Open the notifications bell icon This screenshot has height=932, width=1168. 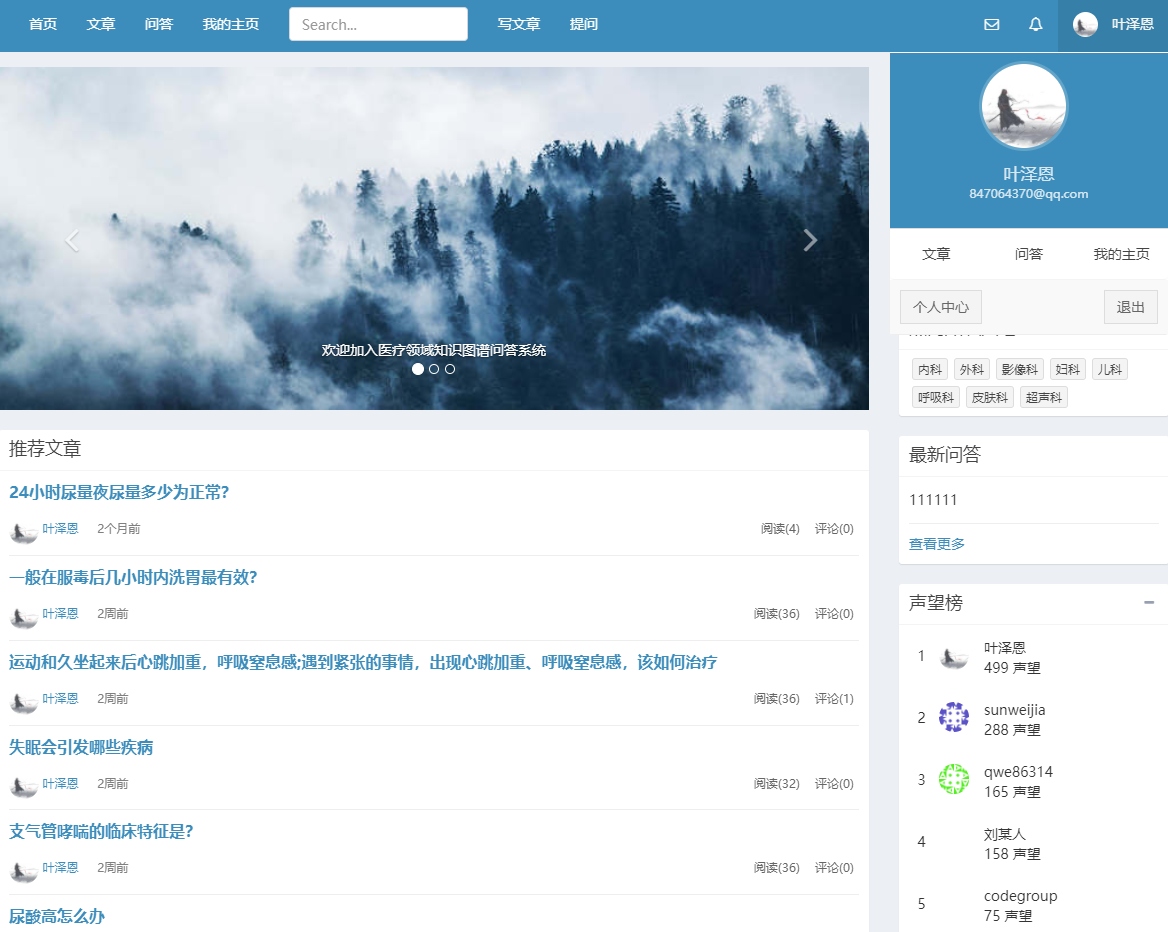1035,25
